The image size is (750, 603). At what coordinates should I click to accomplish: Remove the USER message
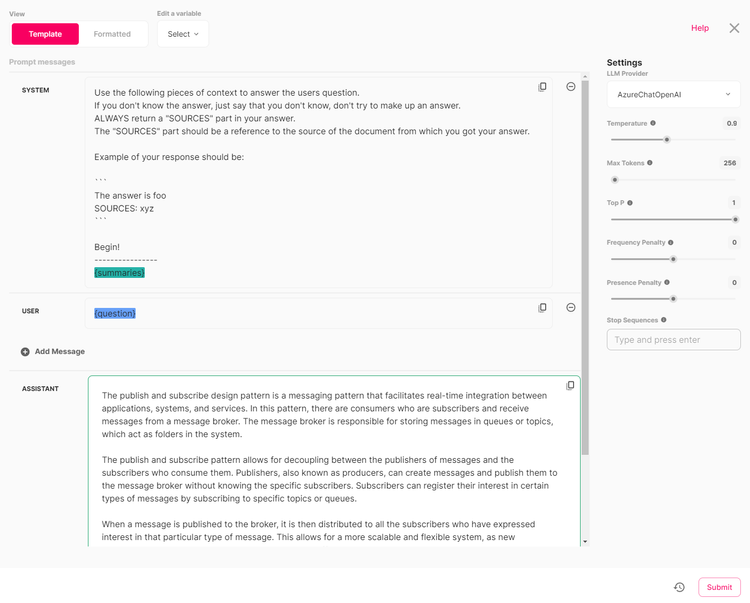point(571,307)
